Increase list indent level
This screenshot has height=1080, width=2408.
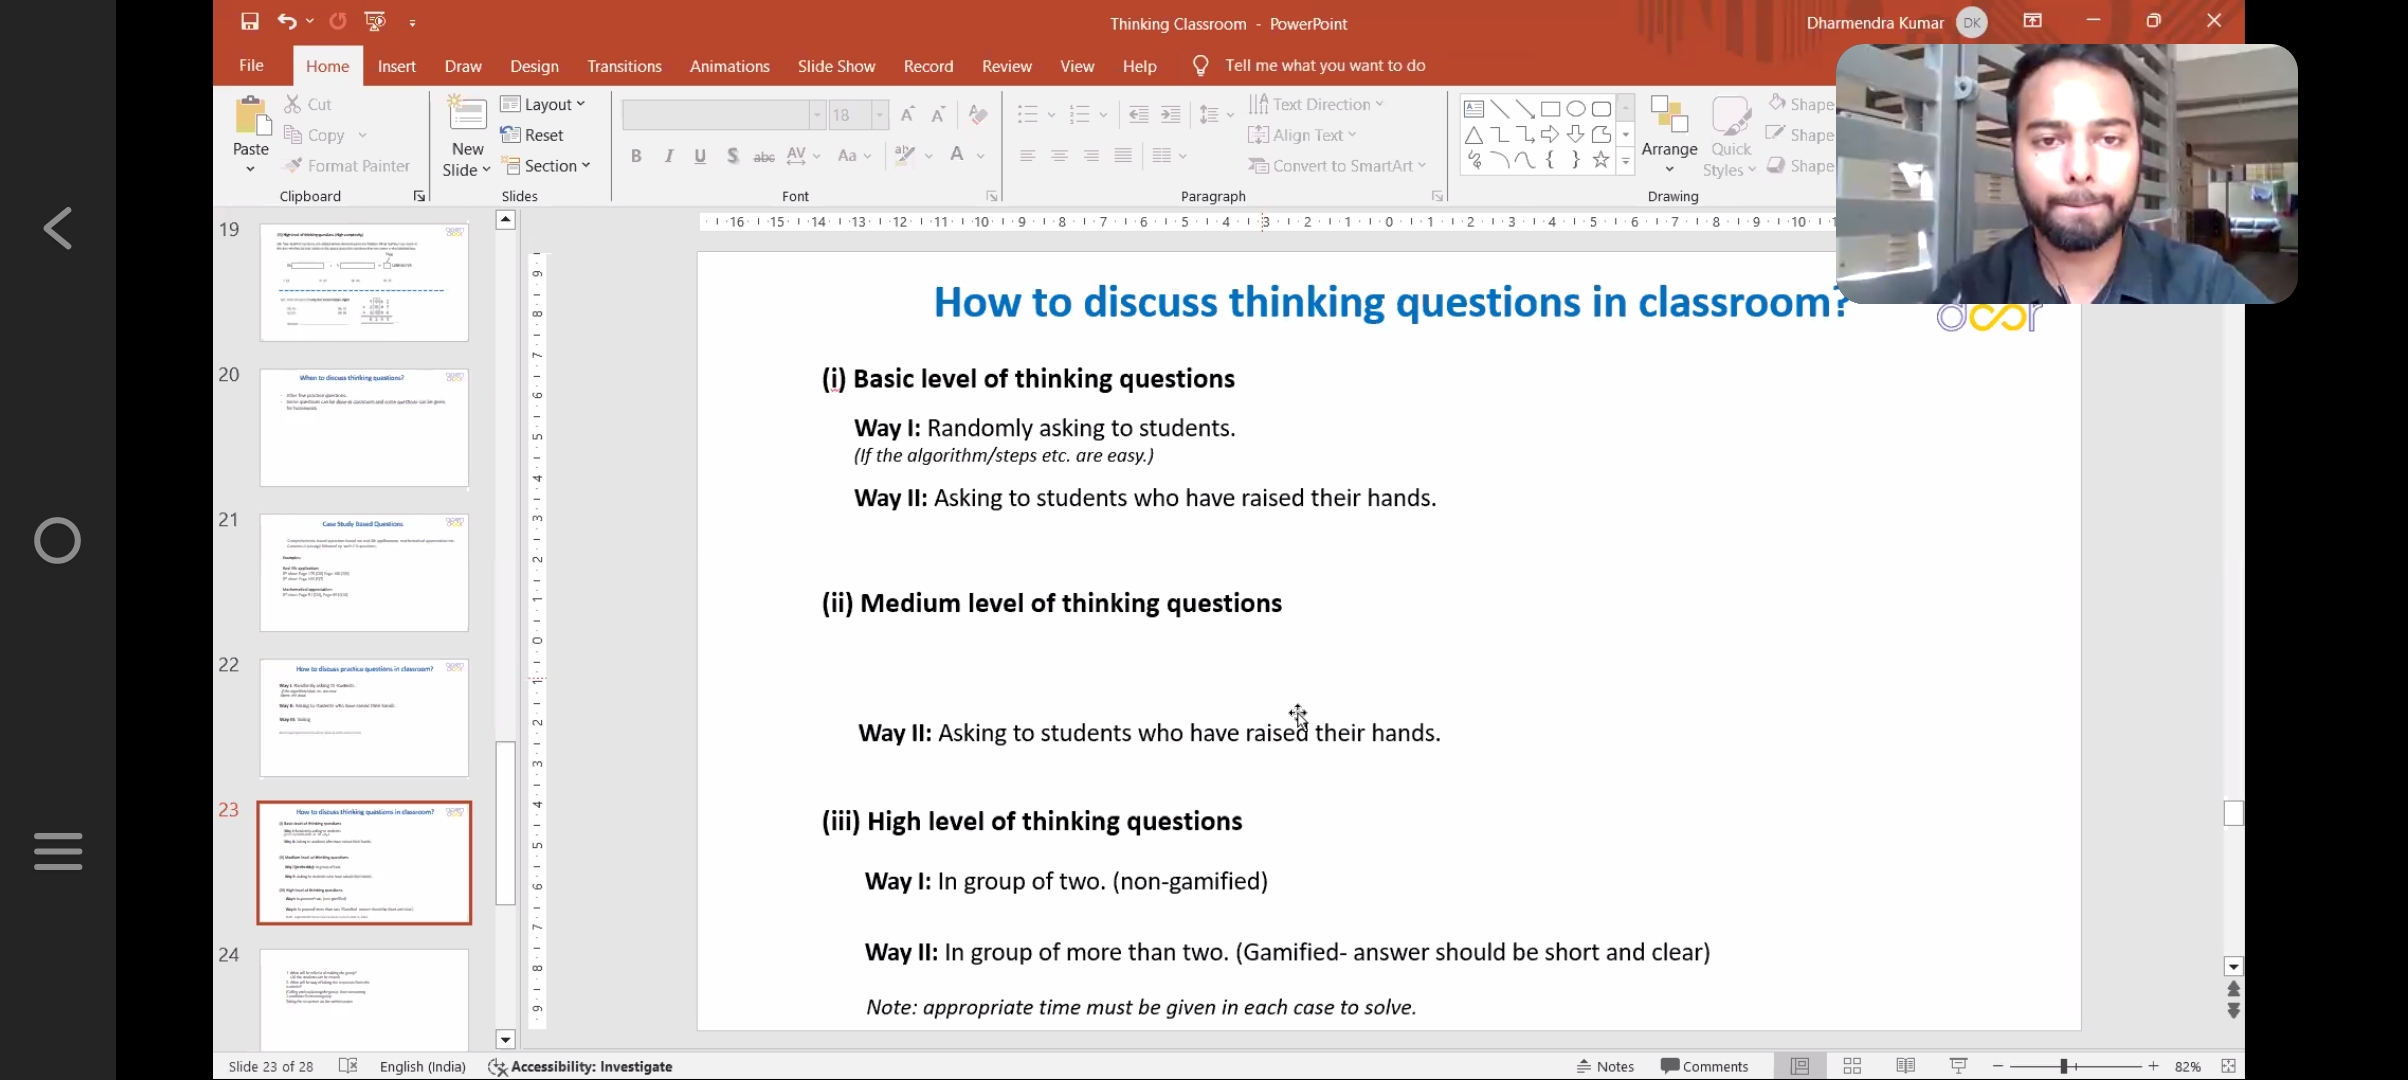pos(1170,115)
